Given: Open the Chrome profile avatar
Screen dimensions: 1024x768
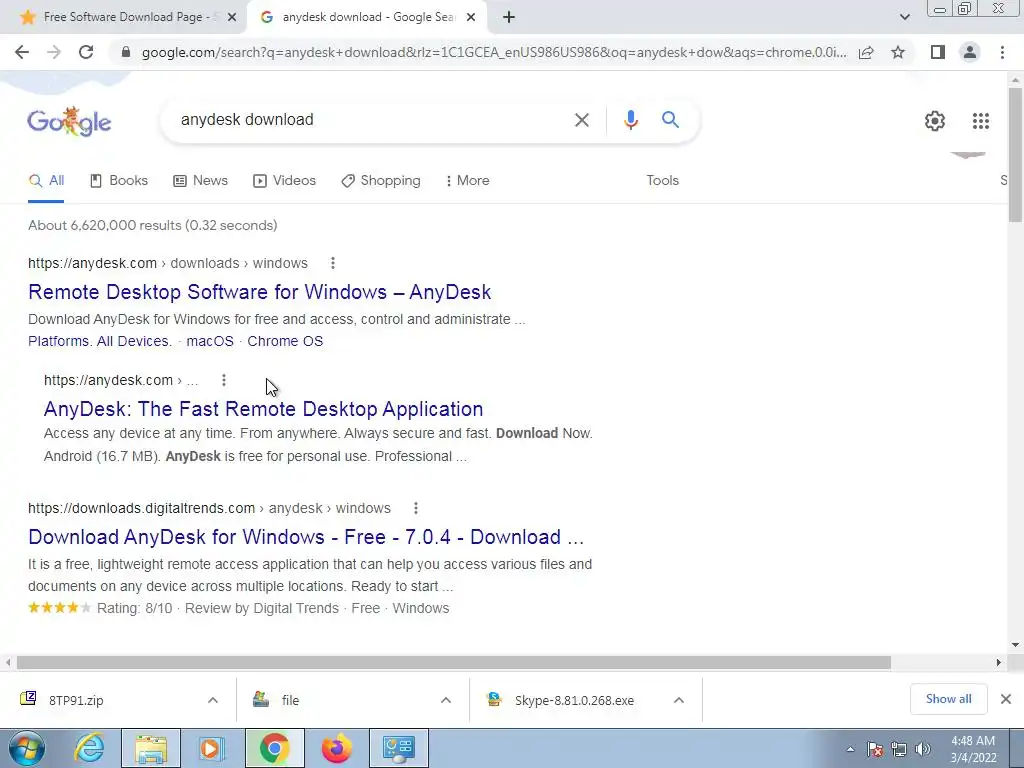Looking at the screenshot, I should pyautogui.click(x=970, y=52).
